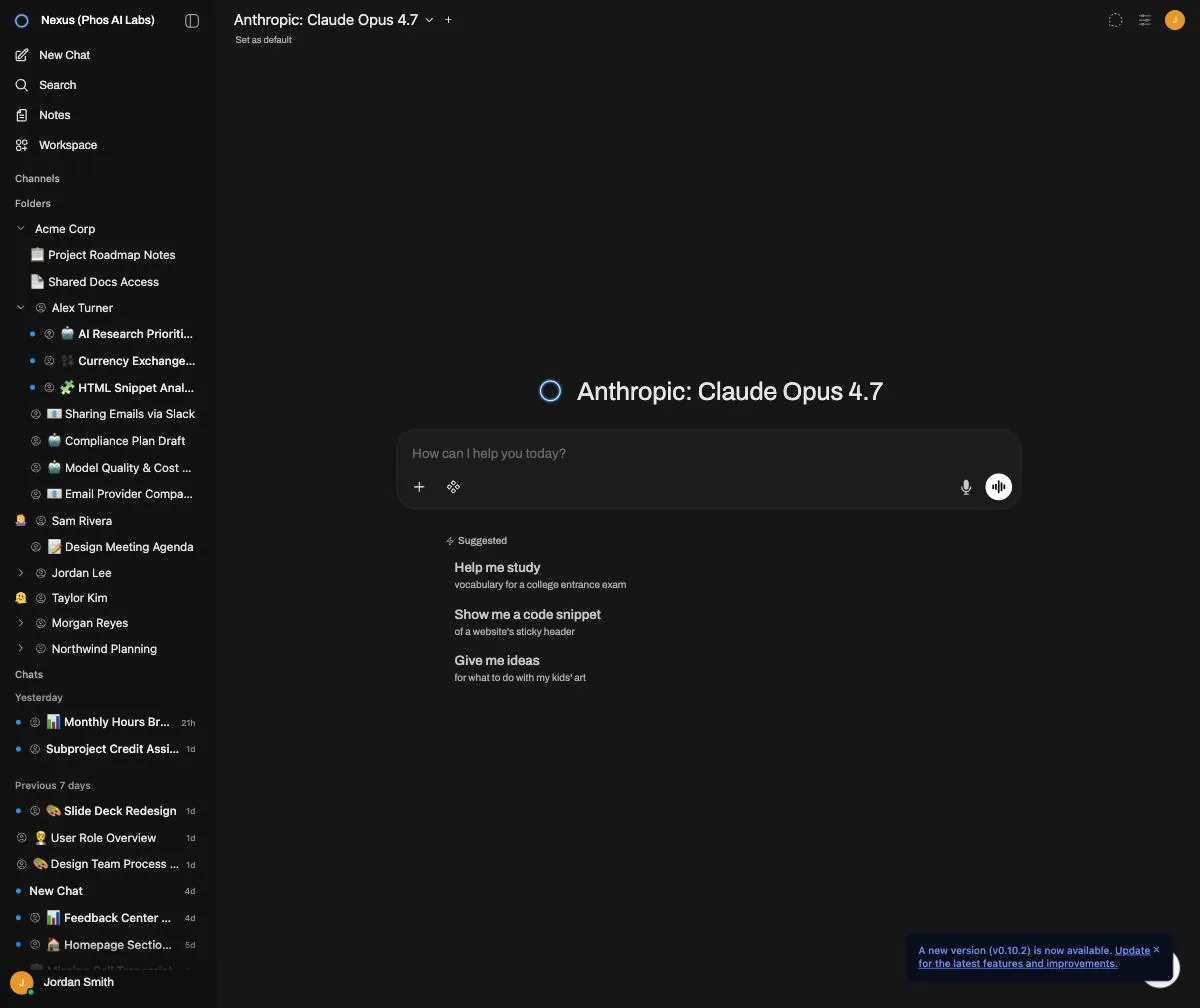Expand the Northwind Planning folder chevron
This screenshot has height=1008, width=1200.
tap(21, 649)
